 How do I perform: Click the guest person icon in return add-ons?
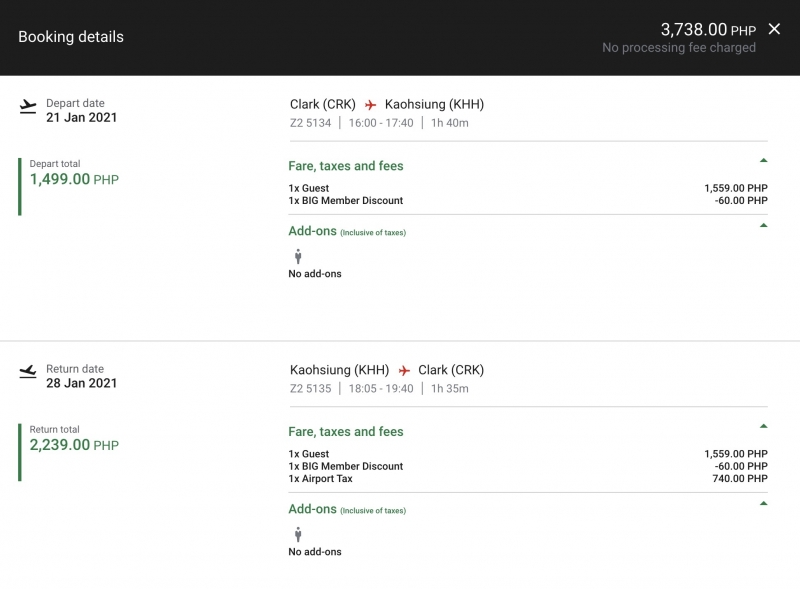pyautogui.click(x=298, y=534)
